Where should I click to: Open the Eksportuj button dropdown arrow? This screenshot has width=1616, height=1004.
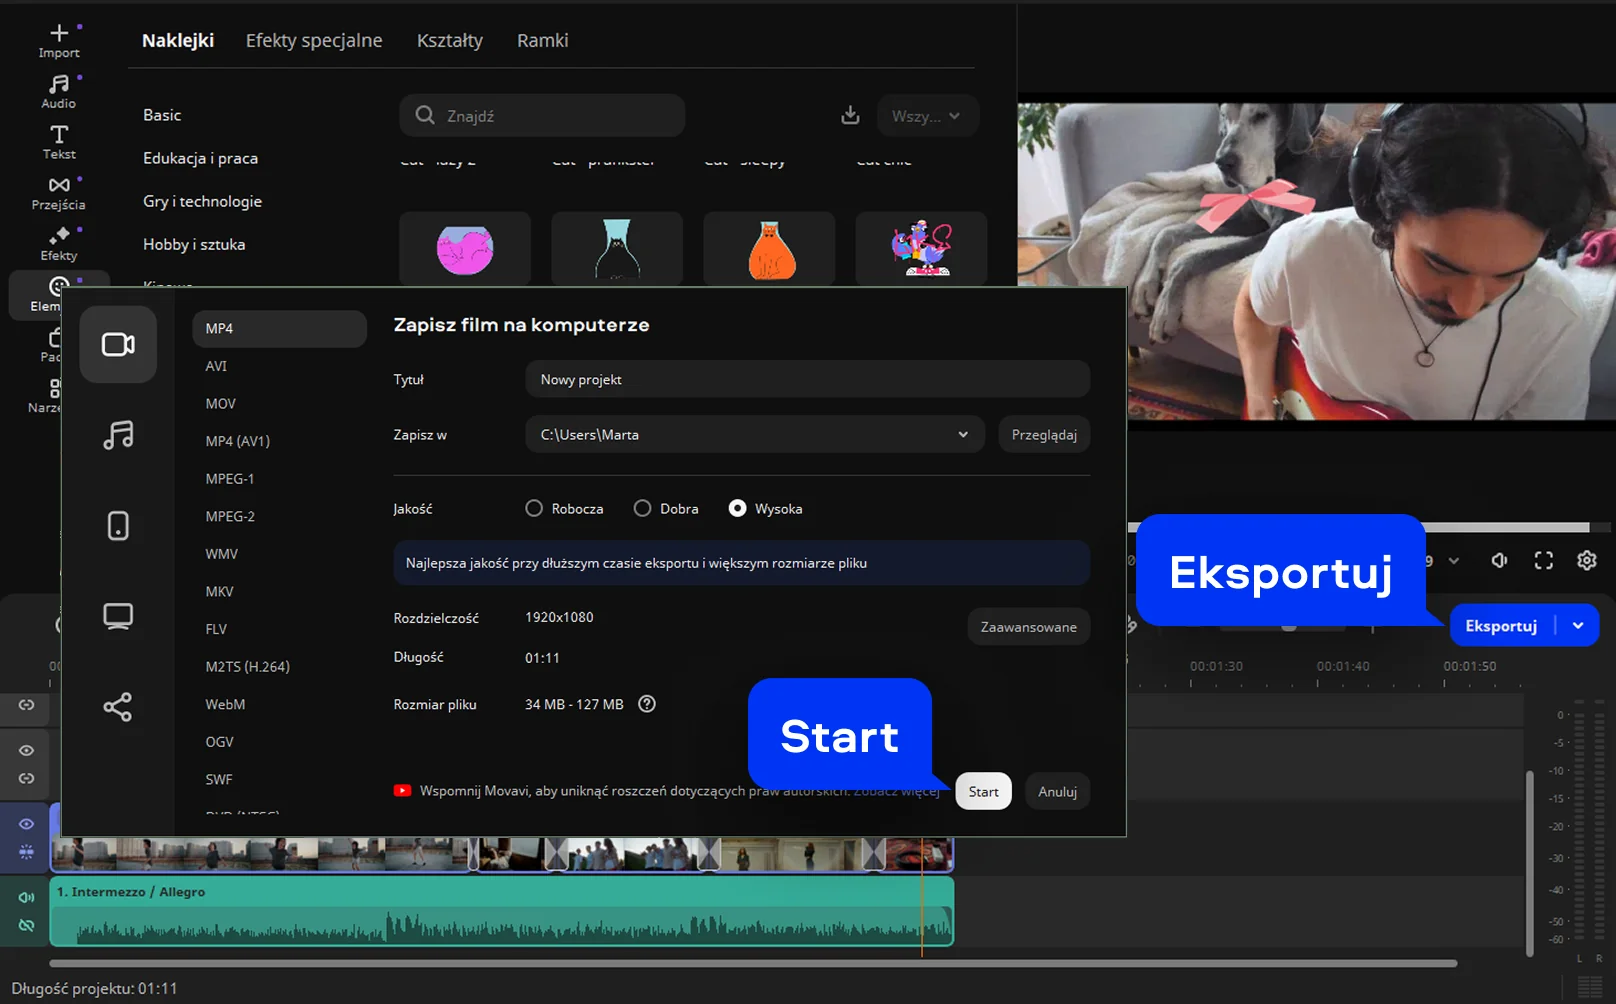[x=1578, y=626]
